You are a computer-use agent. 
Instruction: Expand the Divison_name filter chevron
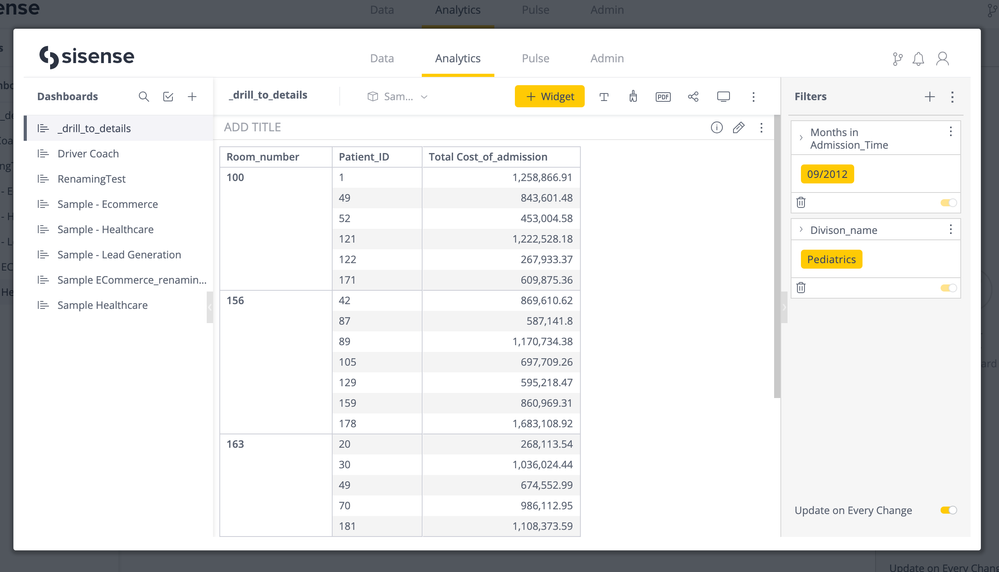point(801,230)
